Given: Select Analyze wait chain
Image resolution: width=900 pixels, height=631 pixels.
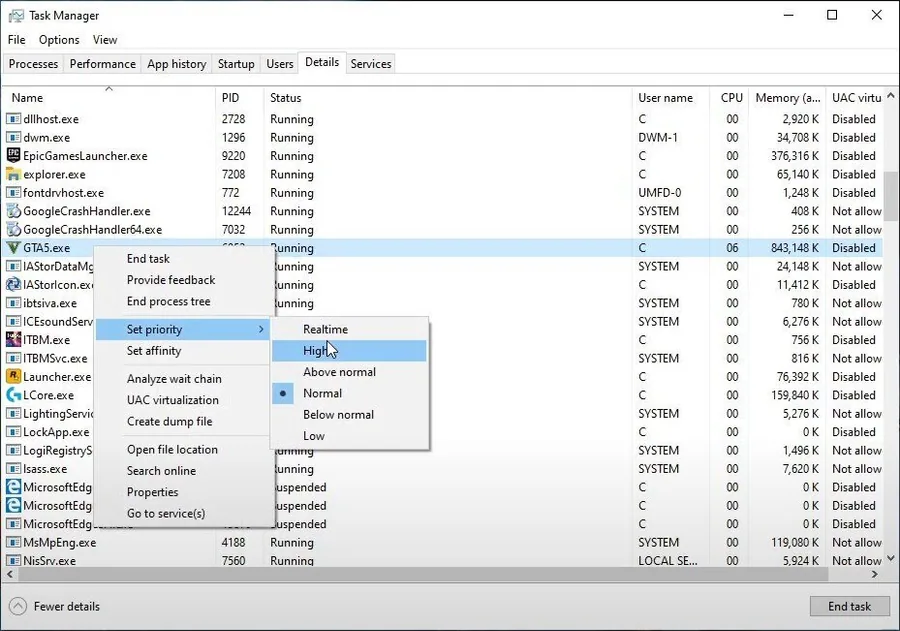Looking at the screenshot, I should 183,379.
